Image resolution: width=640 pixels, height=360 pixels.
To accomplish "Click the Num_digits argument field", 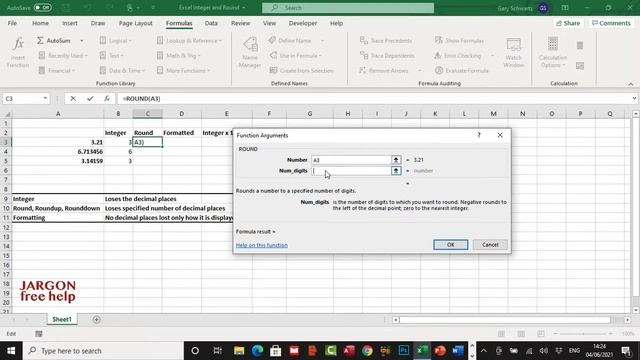I will tap(351, 171).
